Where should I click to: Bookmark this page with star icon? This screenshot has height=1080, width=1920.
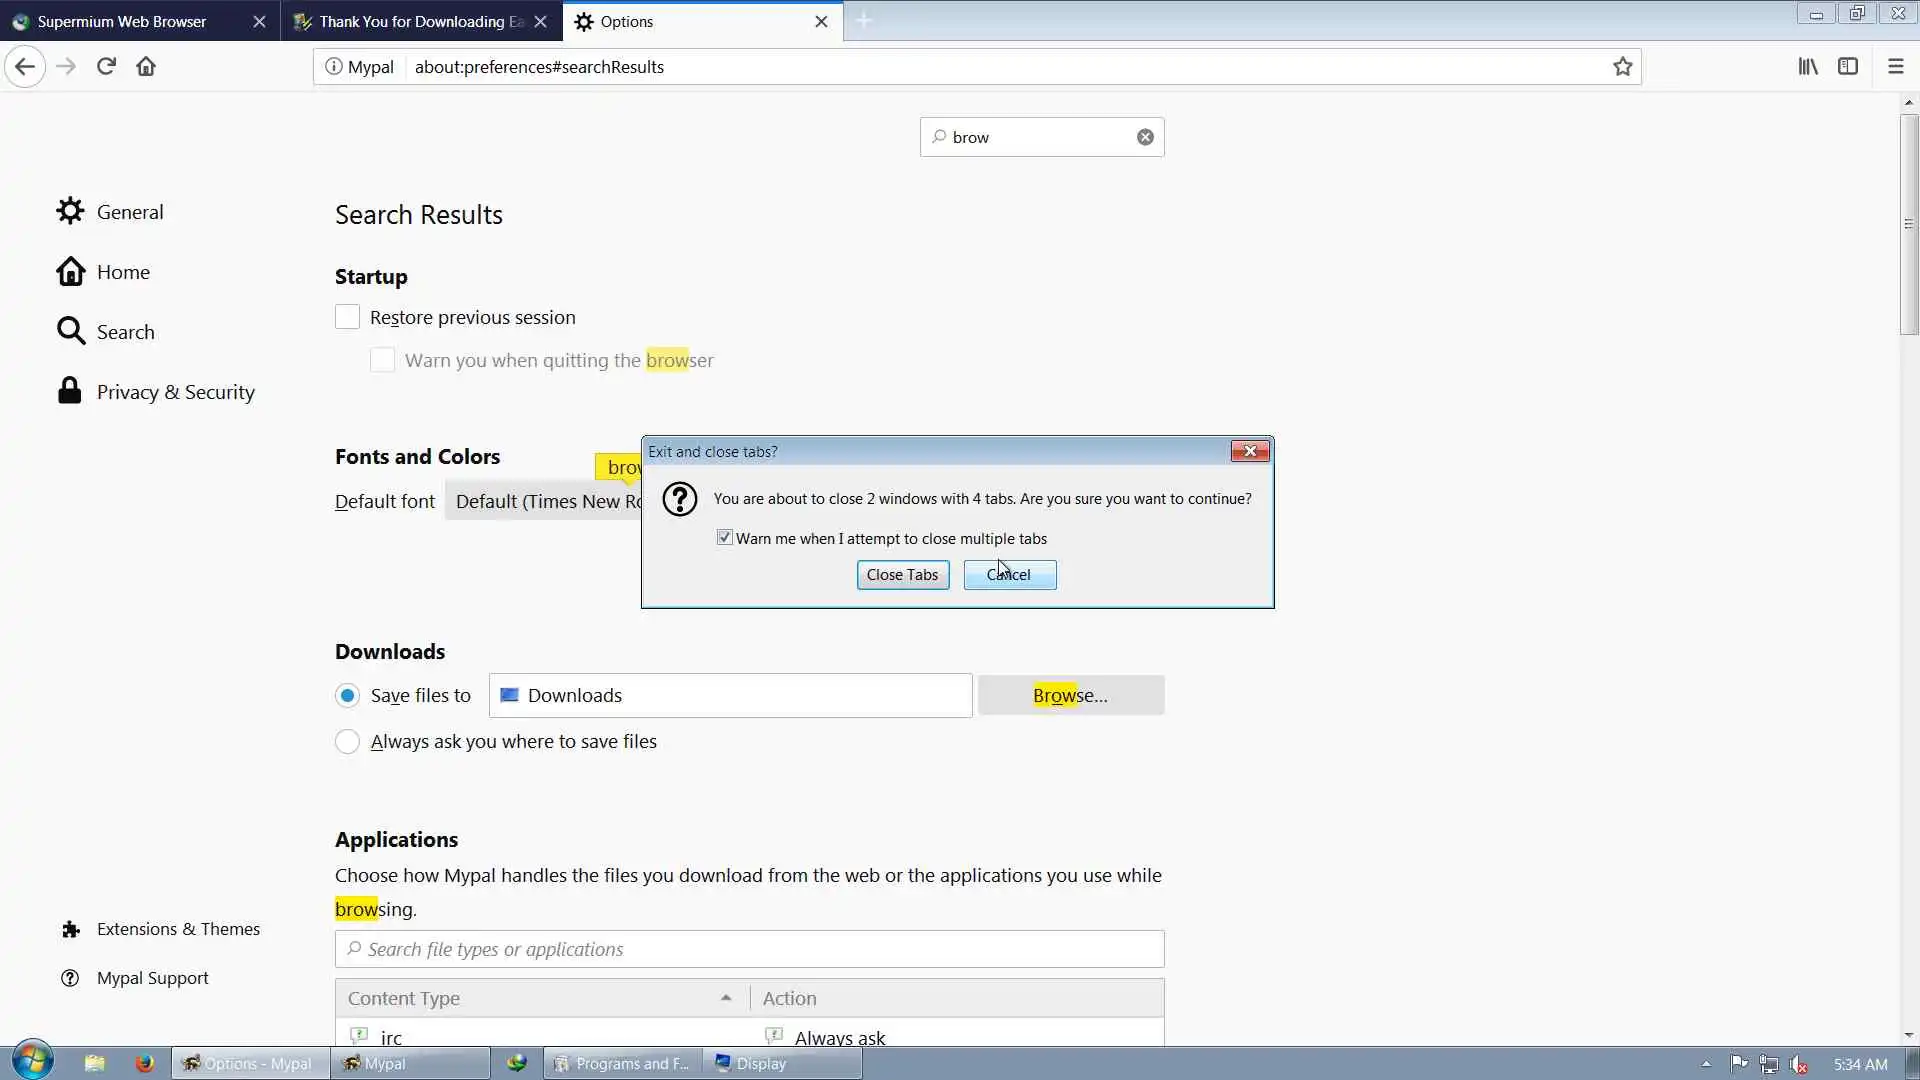[x=1622, y=66]
